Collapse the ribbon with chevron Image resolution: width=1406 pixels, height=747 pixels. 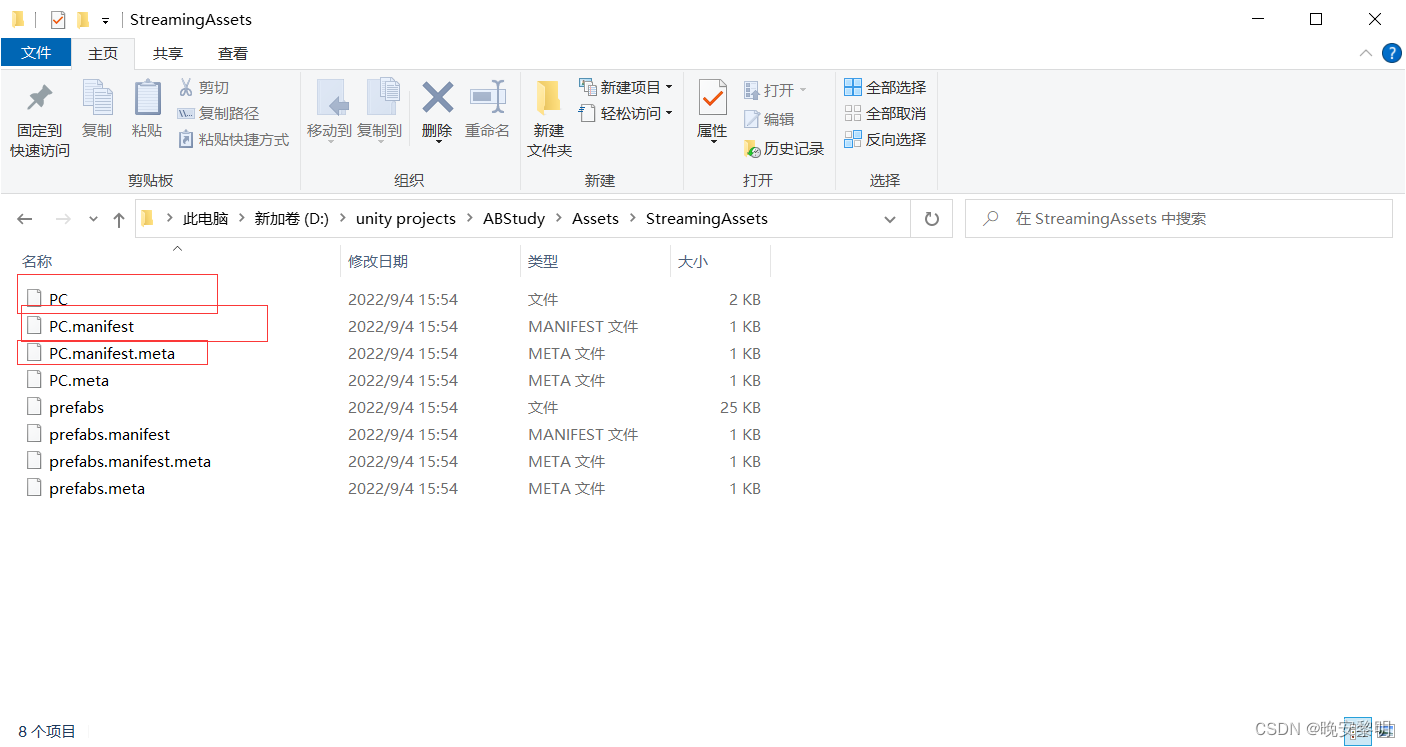(1365, 53)
